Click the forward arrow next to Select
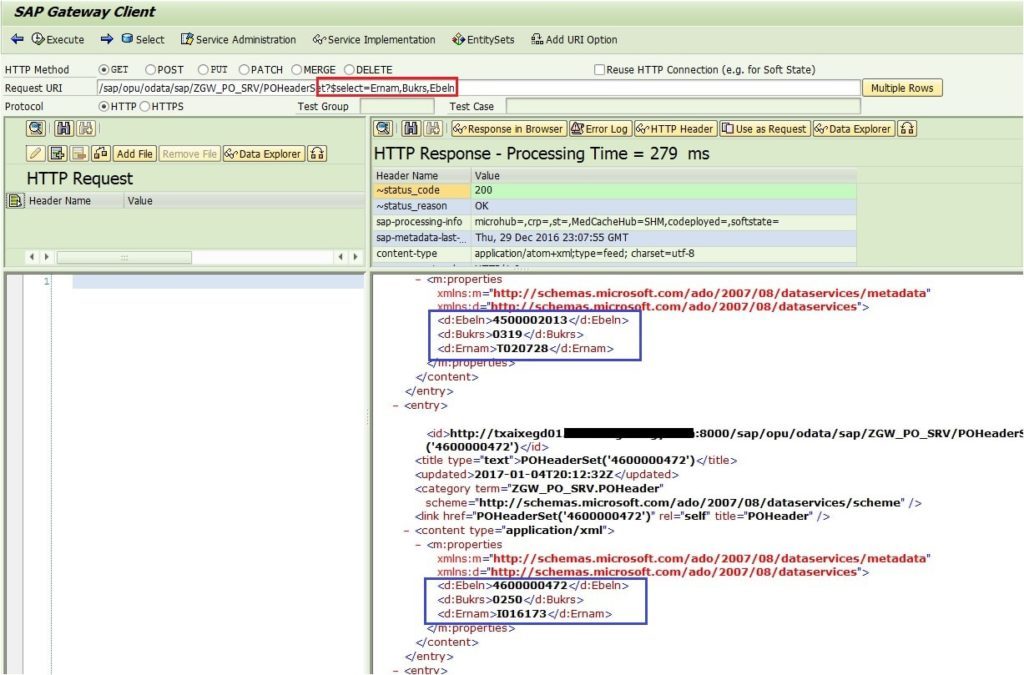 (x=106, y=39)
